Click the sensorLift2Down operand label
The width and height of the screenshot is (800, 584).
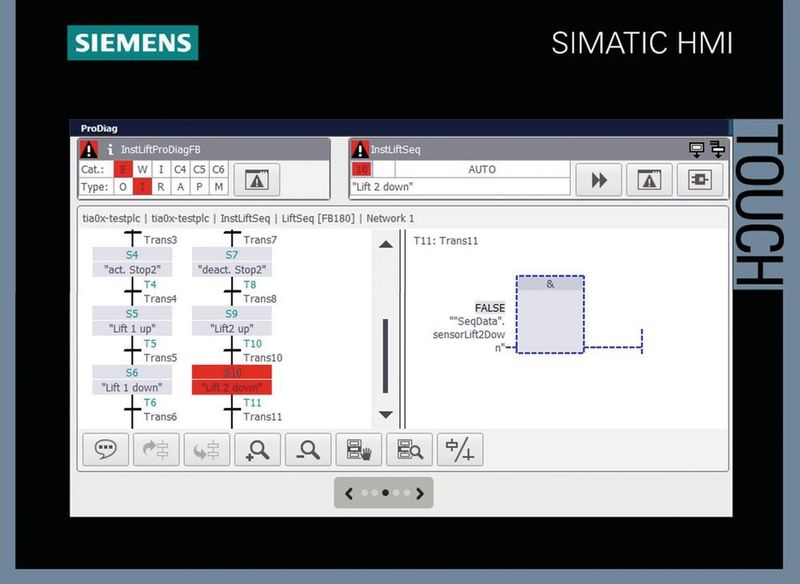point(469,335)
